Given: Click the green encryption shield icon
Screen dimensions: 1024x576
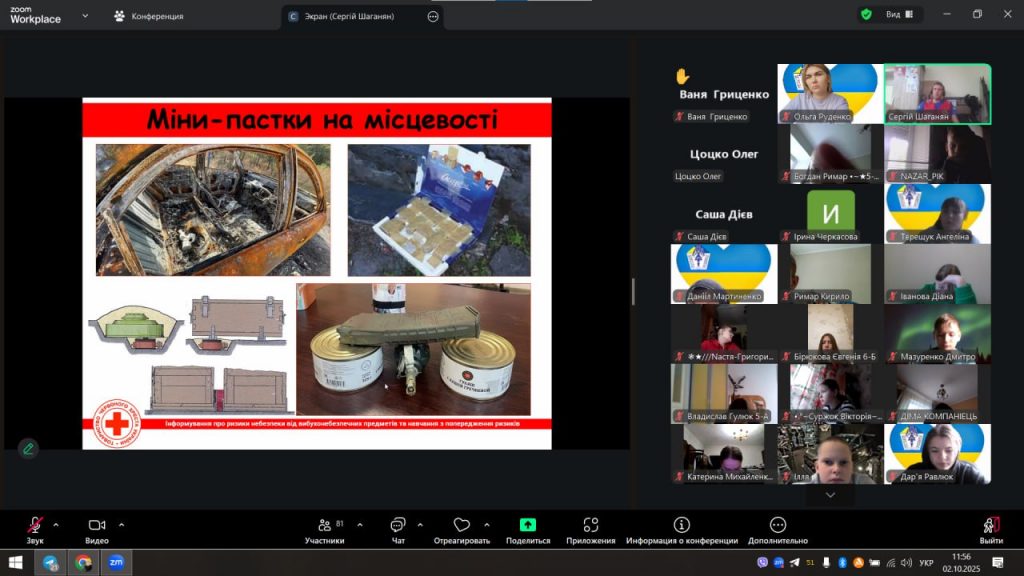Looking at the screenshot, I should (866, 15).
